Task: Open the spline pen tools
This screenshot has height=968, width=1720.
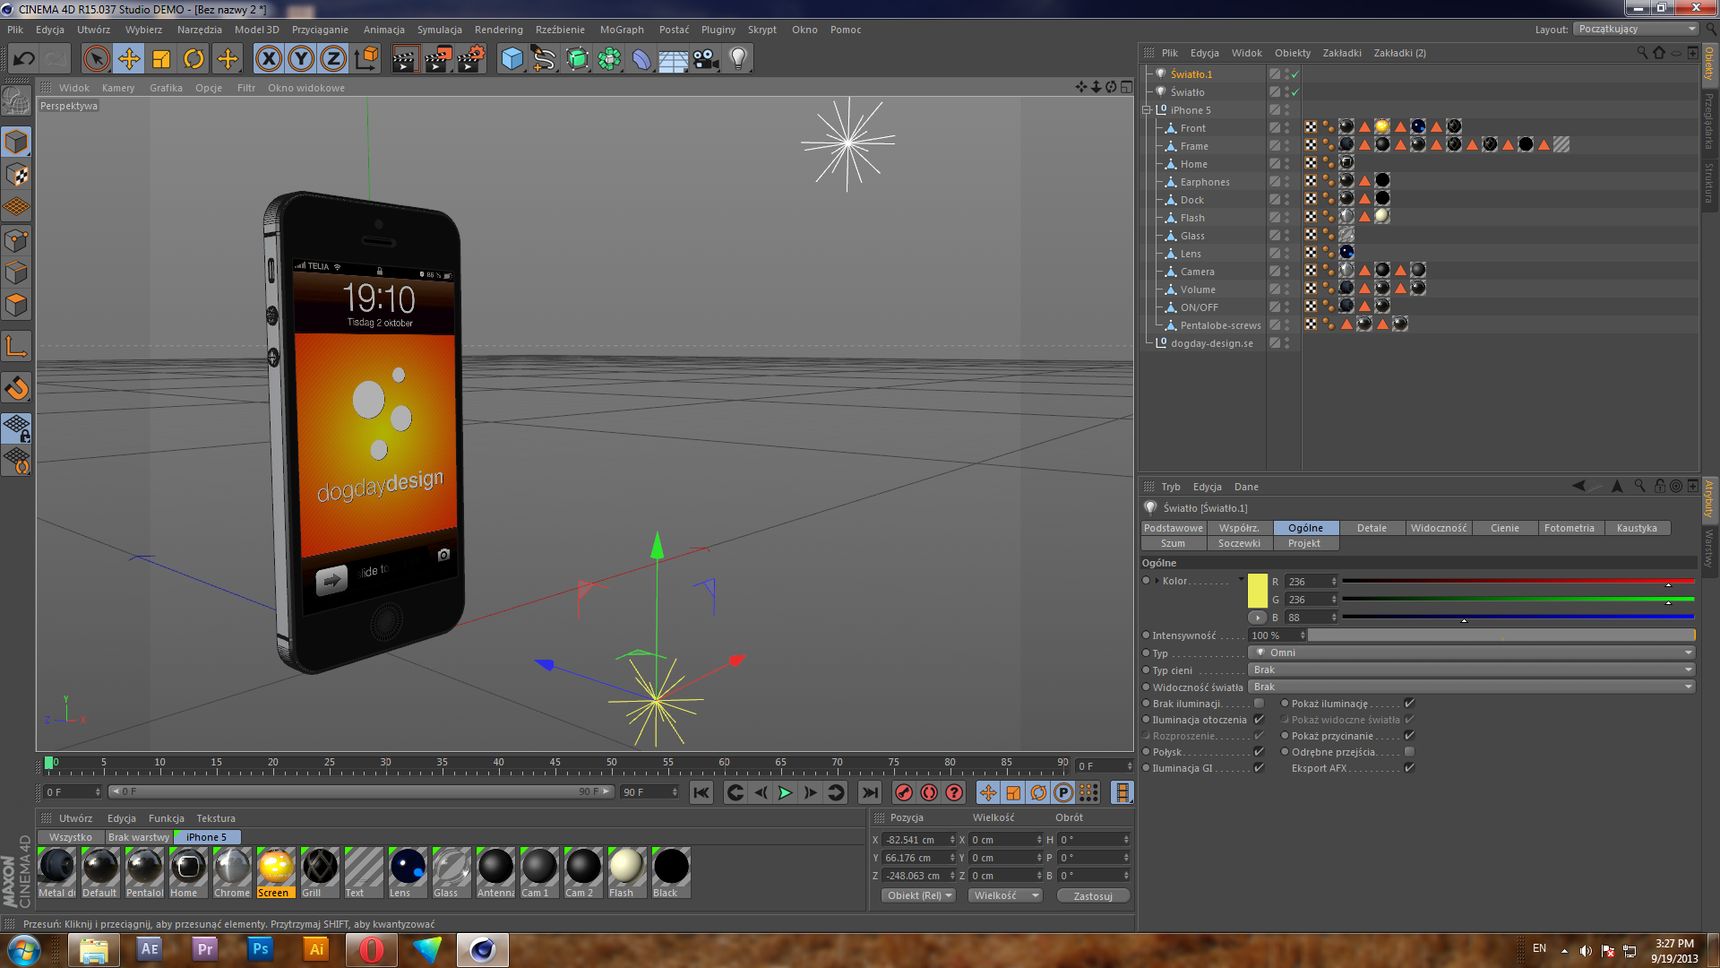Action: [x=544, y=58]
